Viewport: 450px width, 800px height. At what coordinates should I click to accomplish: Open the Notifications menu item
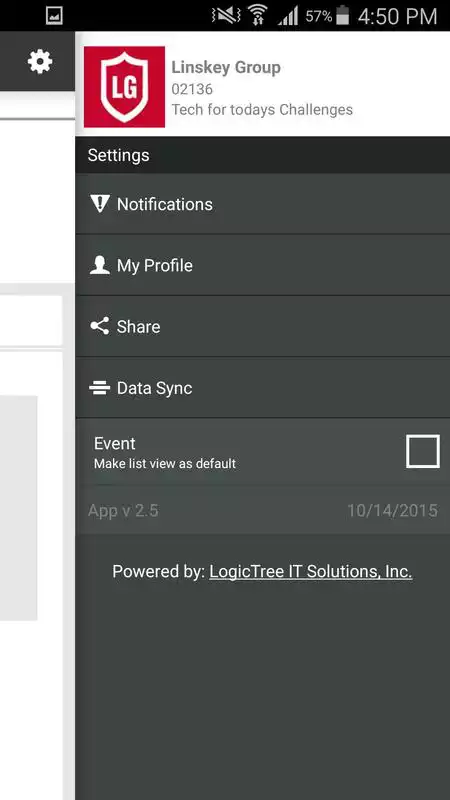click(263, 204)
